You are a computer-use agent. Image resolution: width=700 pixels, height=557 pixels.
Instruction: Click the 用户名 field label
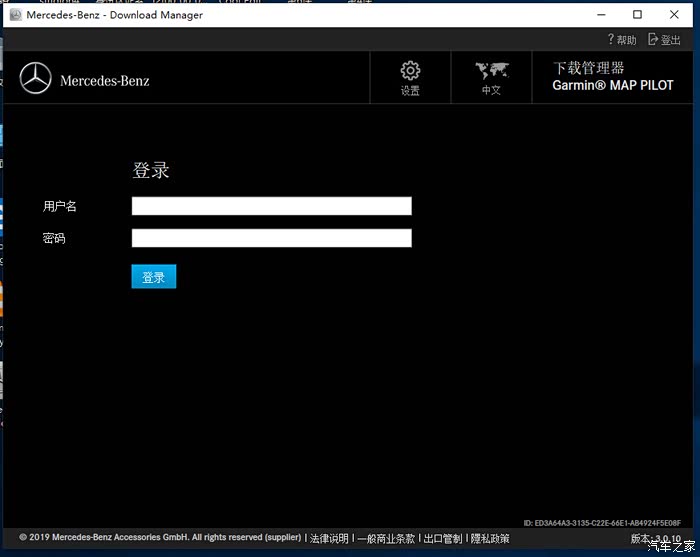pos(60,206)
